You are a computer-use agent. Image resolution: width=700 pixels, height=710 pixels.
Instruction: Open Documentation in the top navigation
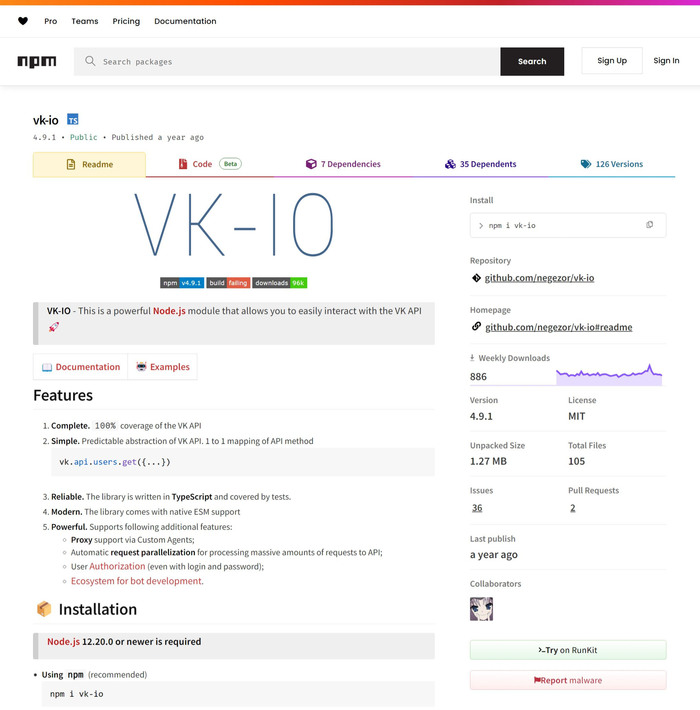185,21
